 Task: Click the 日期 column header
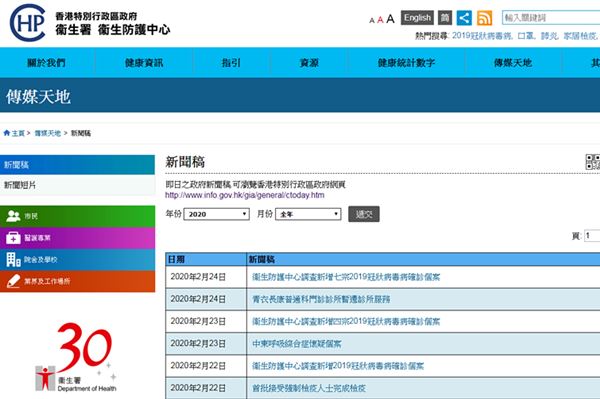206,259
